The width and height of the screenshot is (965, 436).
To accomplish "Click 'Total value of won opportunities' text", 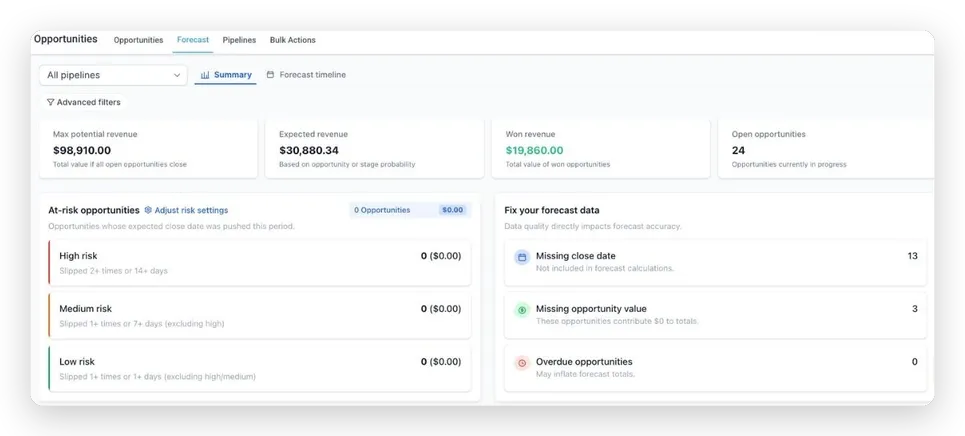I will (558, 164).
